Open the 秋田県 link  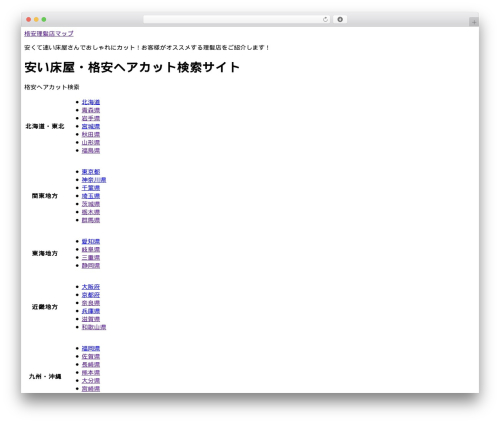click(x=91, y=134)
